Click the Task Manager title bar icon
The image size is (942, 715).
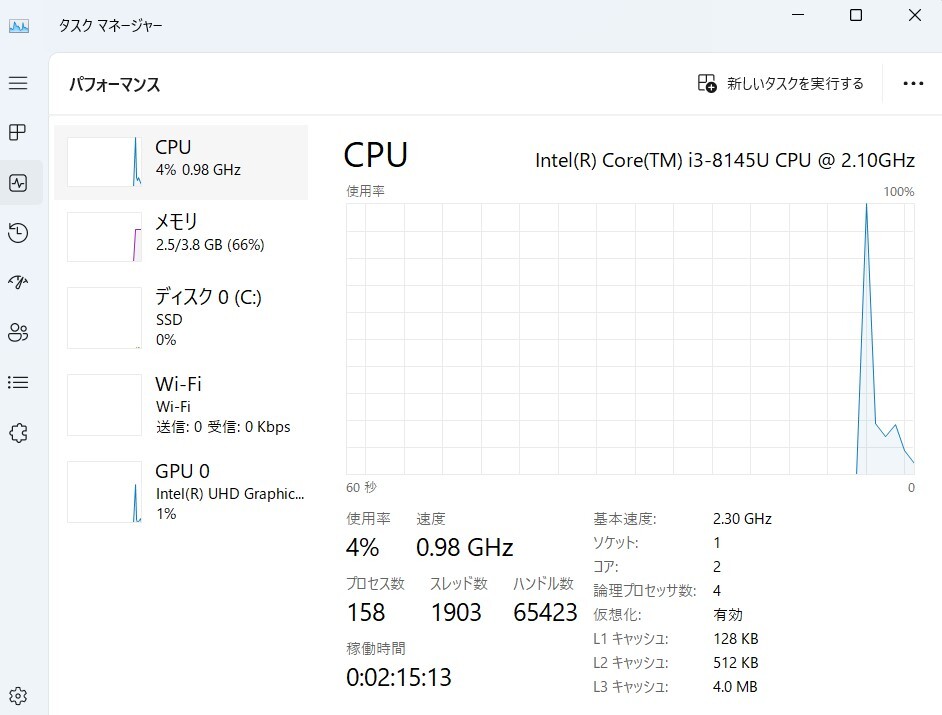point(19,26)
